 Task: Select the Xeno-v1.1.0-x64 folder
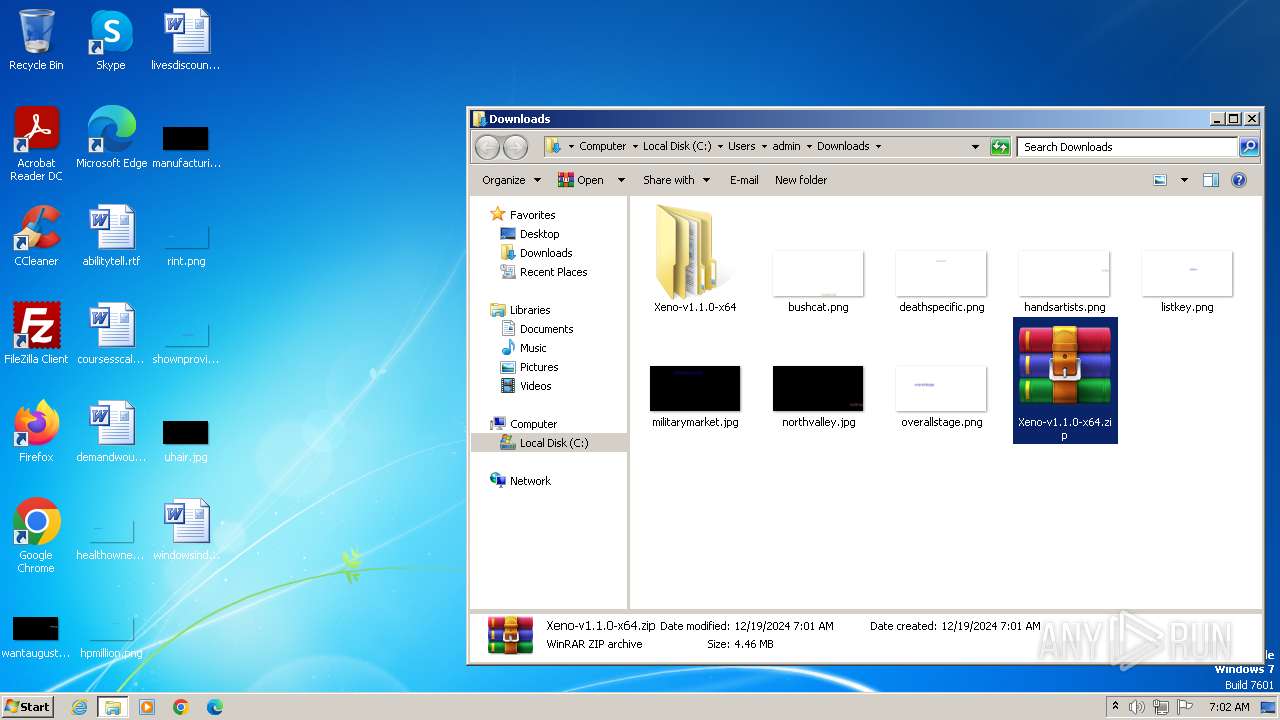(x=695, y=259)
